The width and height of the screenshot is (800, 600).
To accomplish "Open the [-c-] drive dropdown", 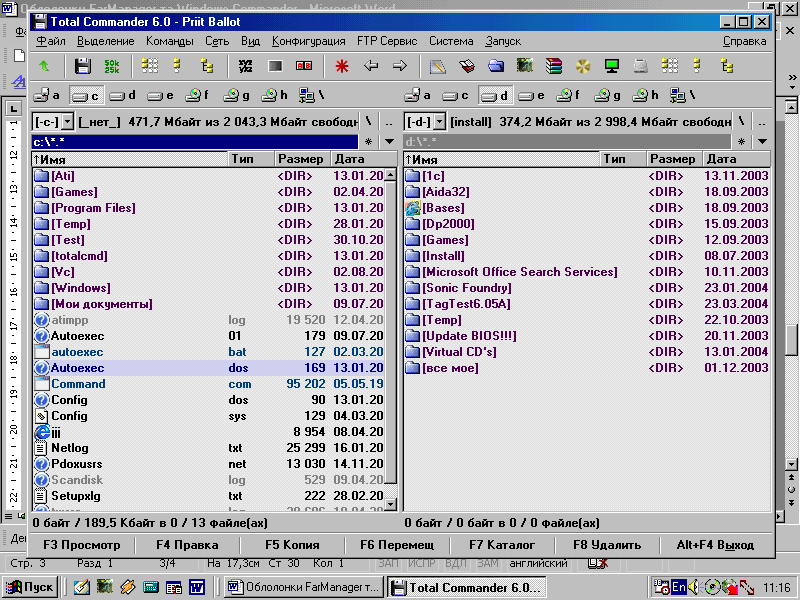I will click(68, 121).
